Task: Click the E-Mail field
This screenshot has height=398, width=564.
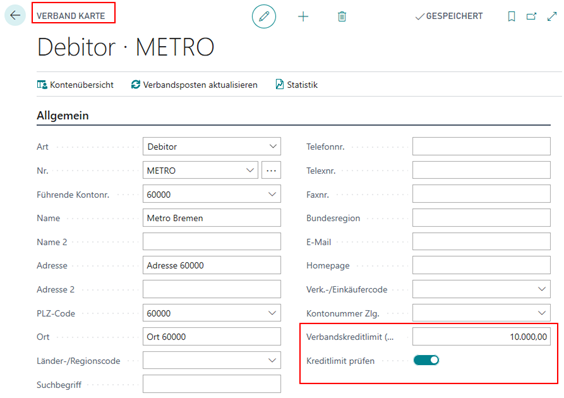Action: click(x=481, y=241)
